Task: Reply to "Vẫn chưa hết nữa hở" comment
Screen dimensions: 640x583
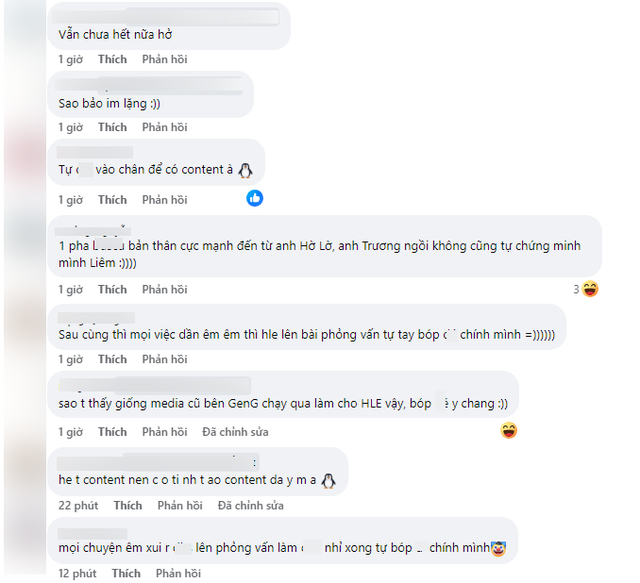Action: tap(164, 60)
